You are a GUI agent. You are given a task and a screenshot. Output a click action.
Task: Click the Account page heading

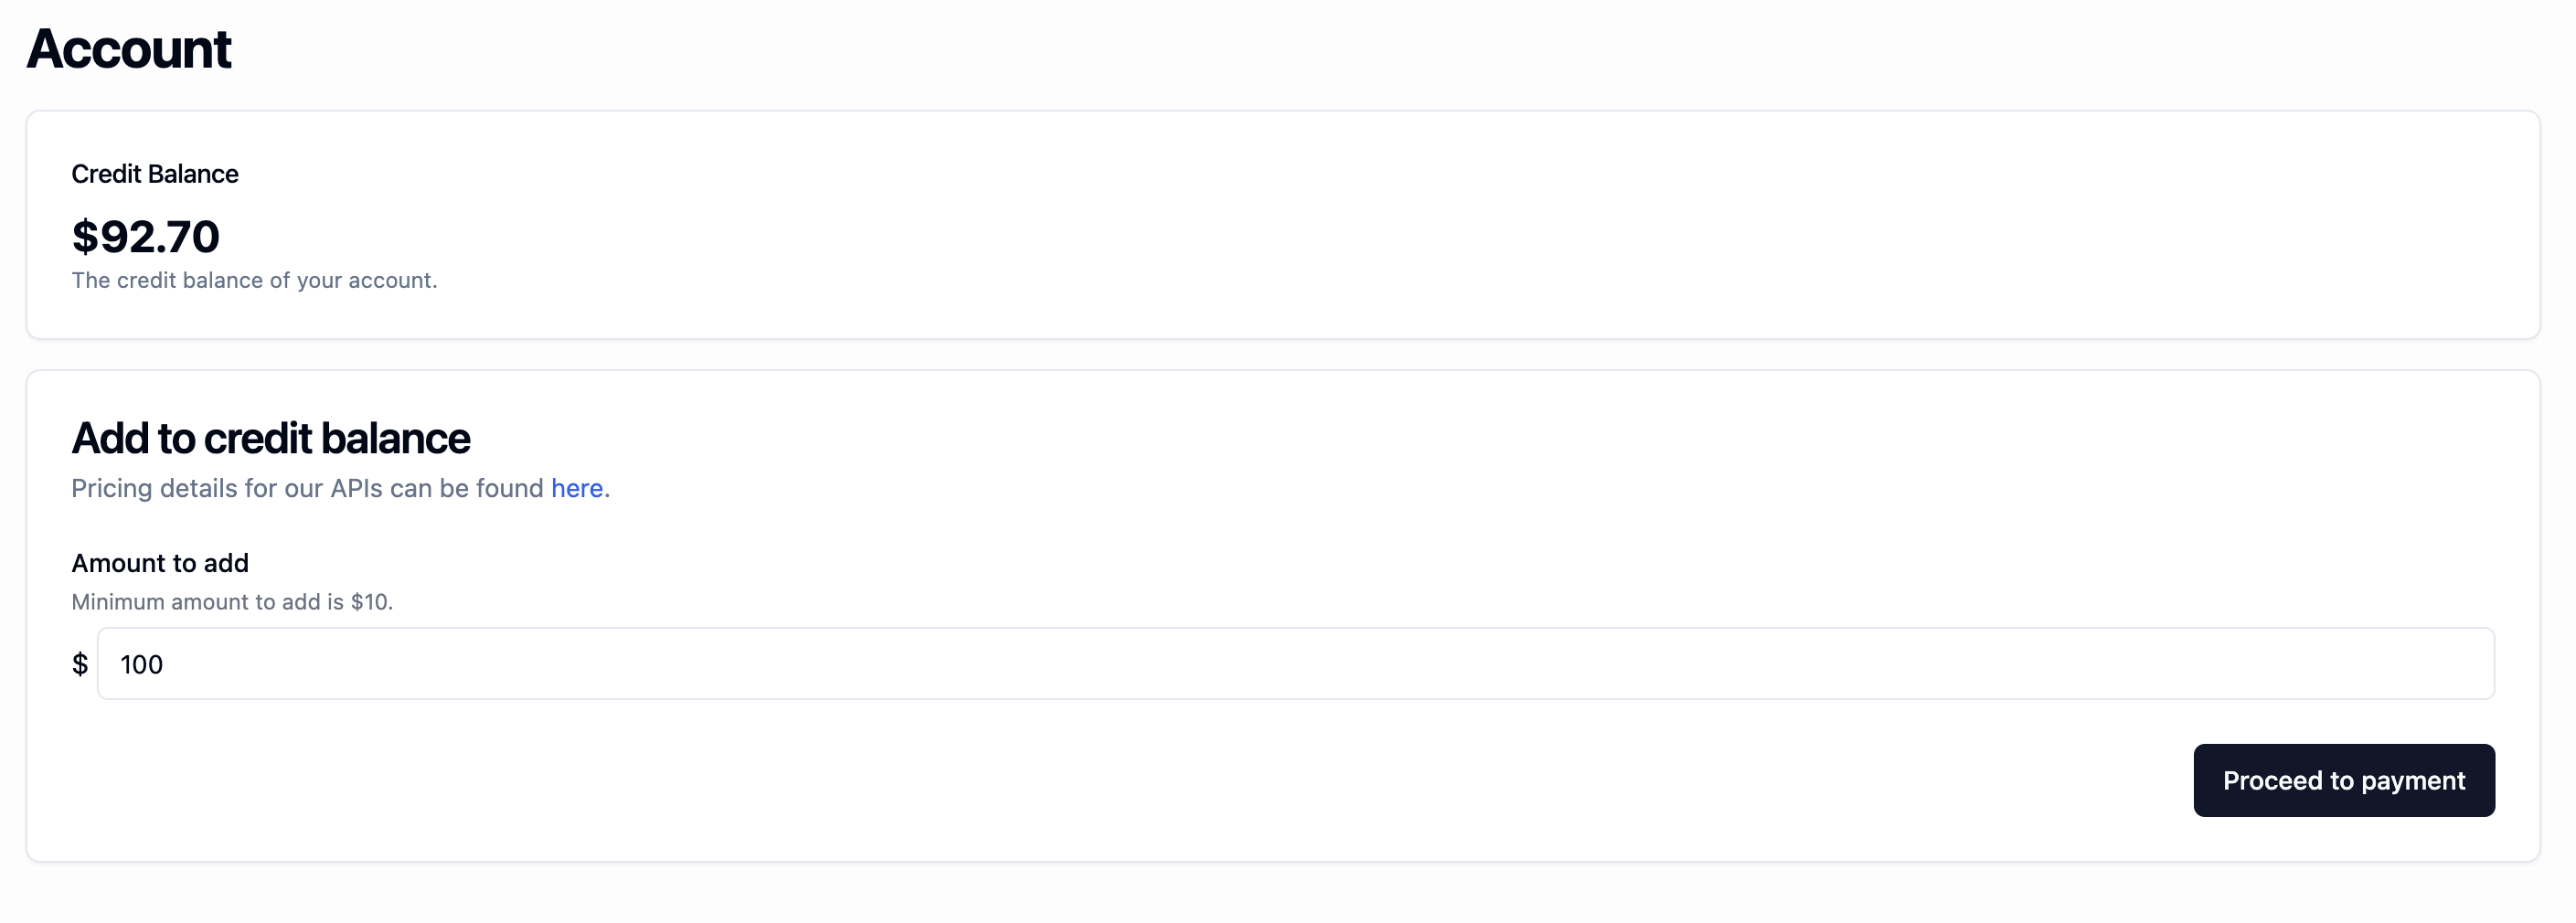point(130,48)
